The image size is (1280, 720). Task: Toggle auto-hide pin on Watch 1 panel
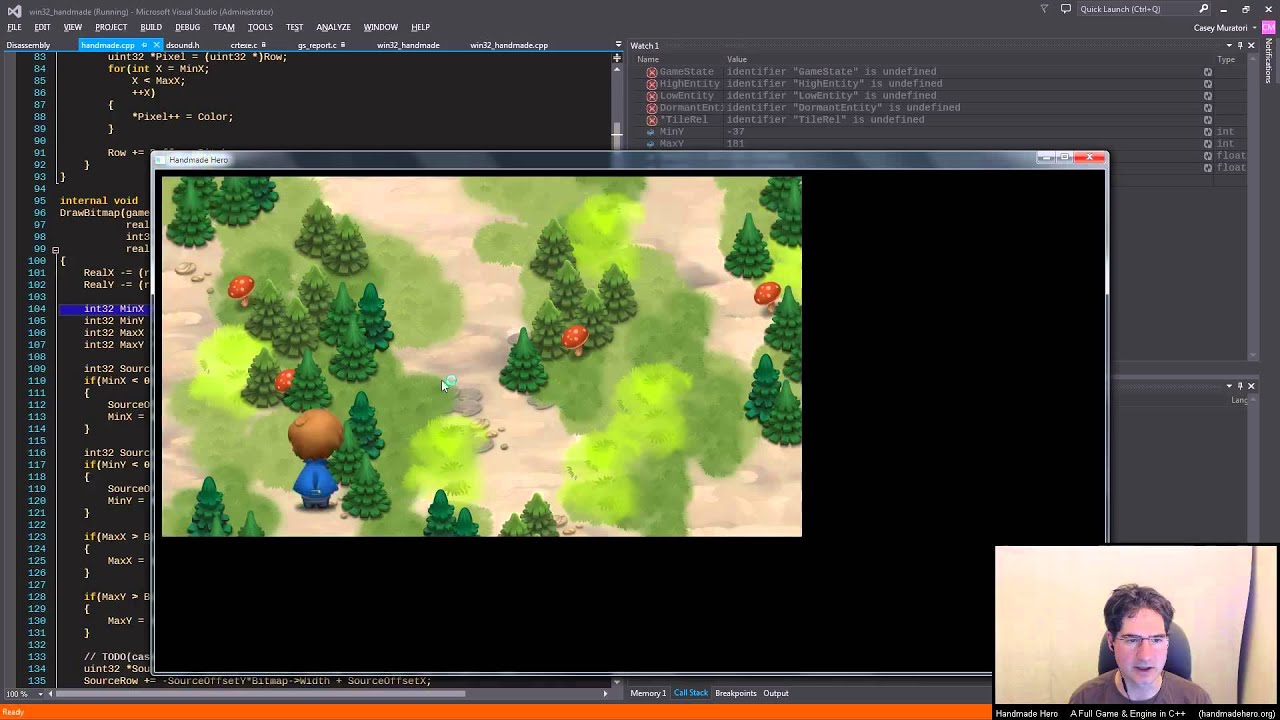(x=1240, y=45)
